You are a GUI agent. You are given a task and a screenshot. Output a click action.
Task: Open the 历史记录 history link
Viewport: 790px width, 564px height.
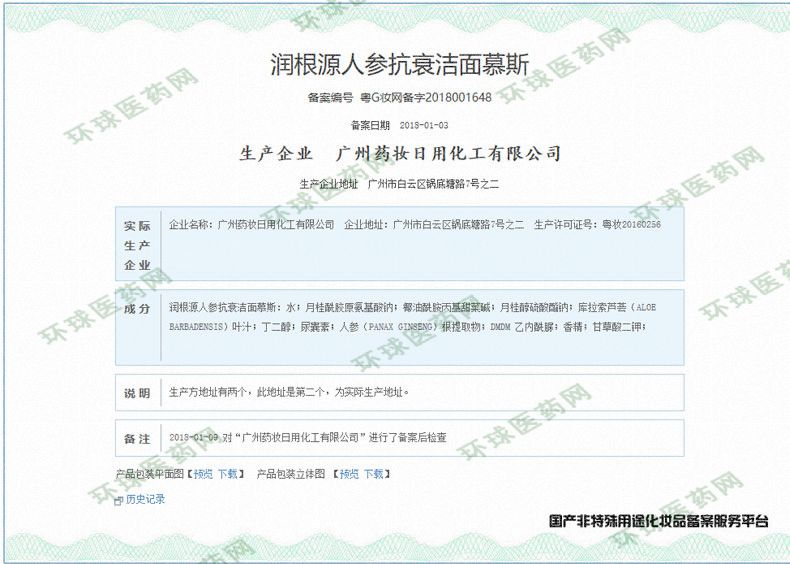(145, 499)
